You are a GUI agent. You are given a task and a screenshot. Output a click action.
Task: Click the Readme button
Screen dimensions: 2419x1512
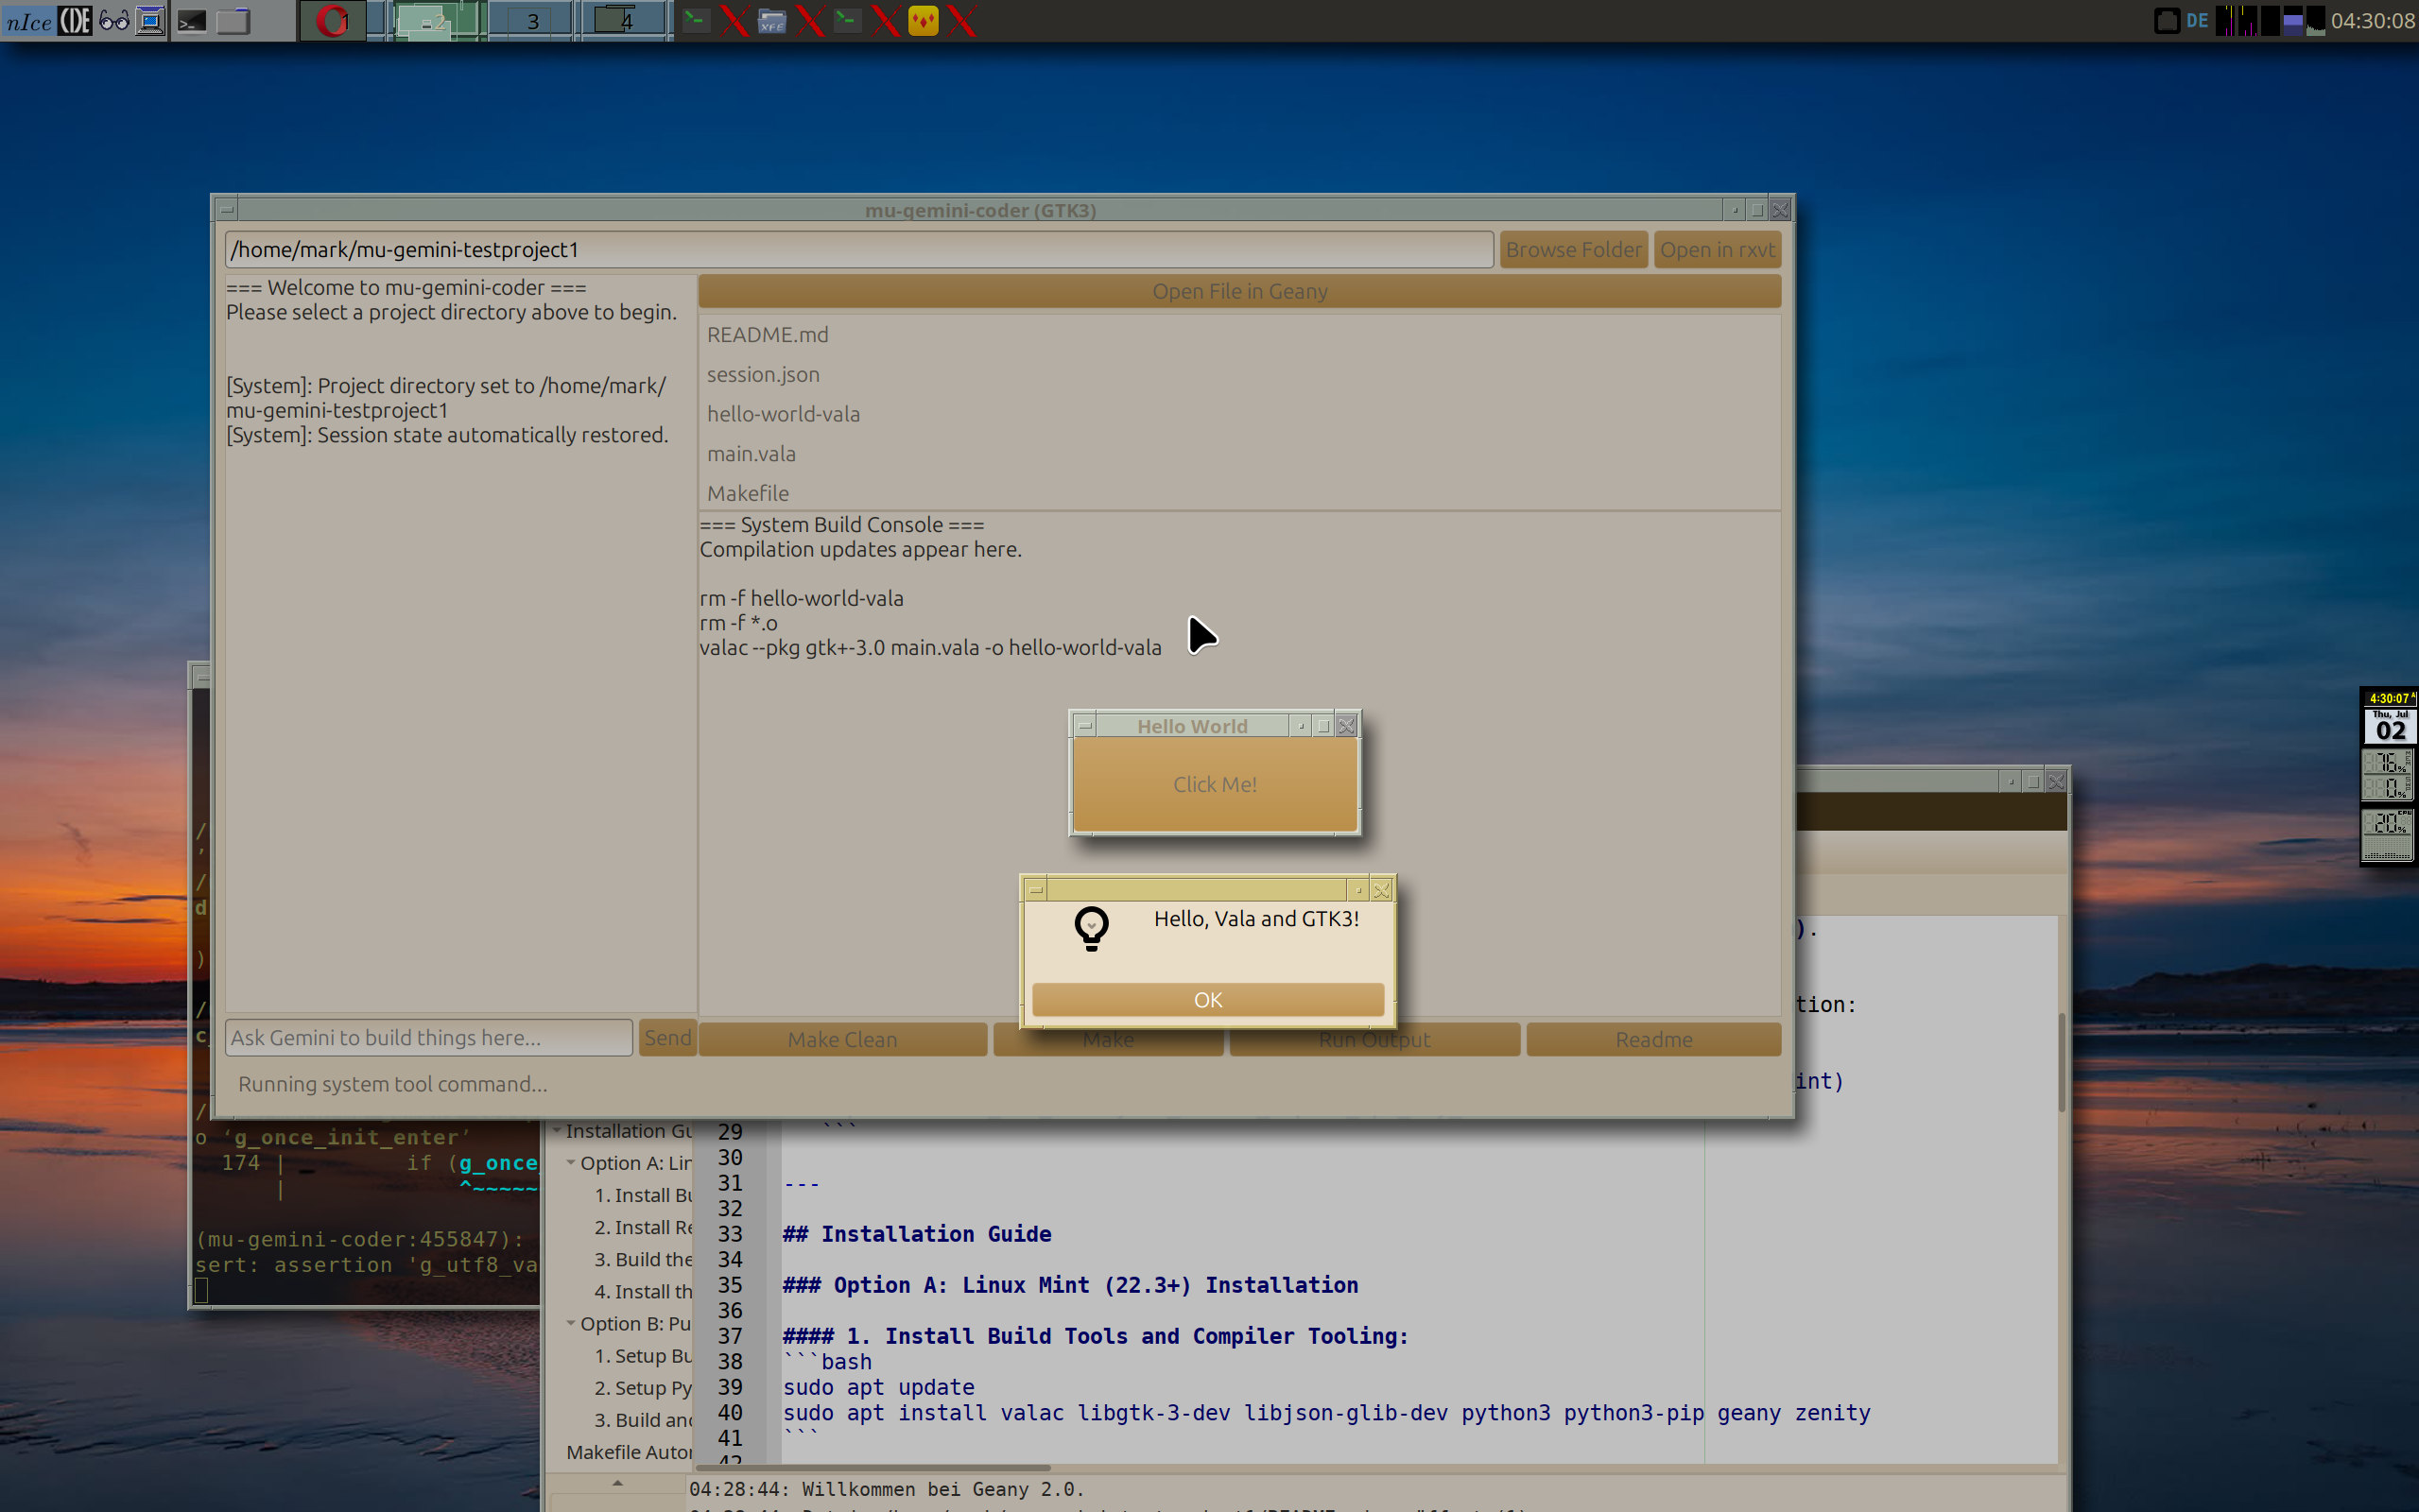(1653, 1040)
